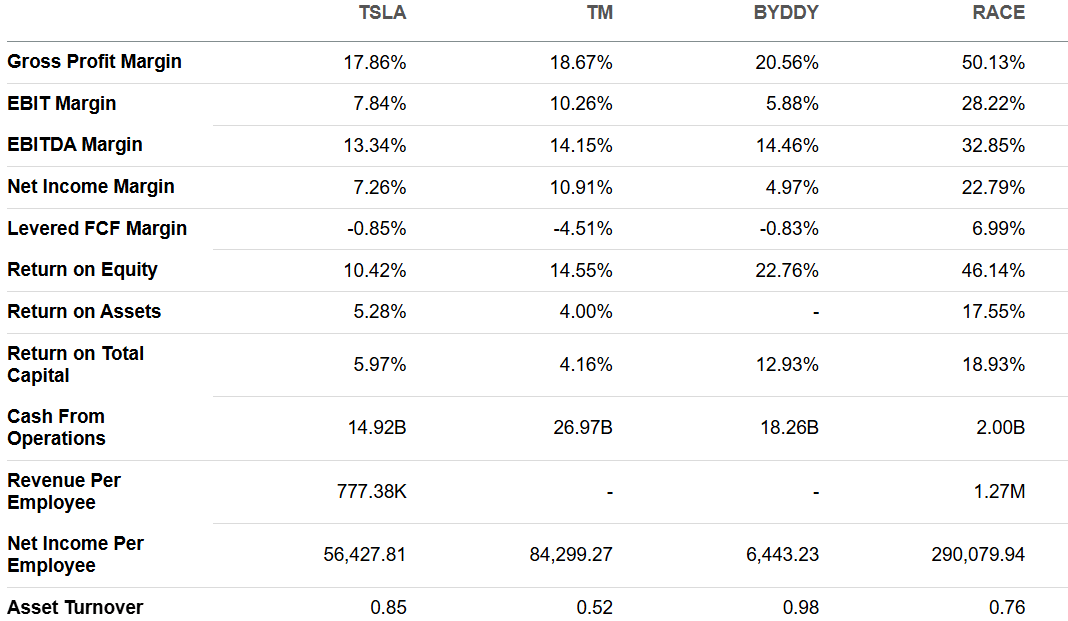Image resolution: width=1068 pixels, height=621 pixels.
Task: Click TM's 26.97B cash from operations
Action: tap(583, 428)
